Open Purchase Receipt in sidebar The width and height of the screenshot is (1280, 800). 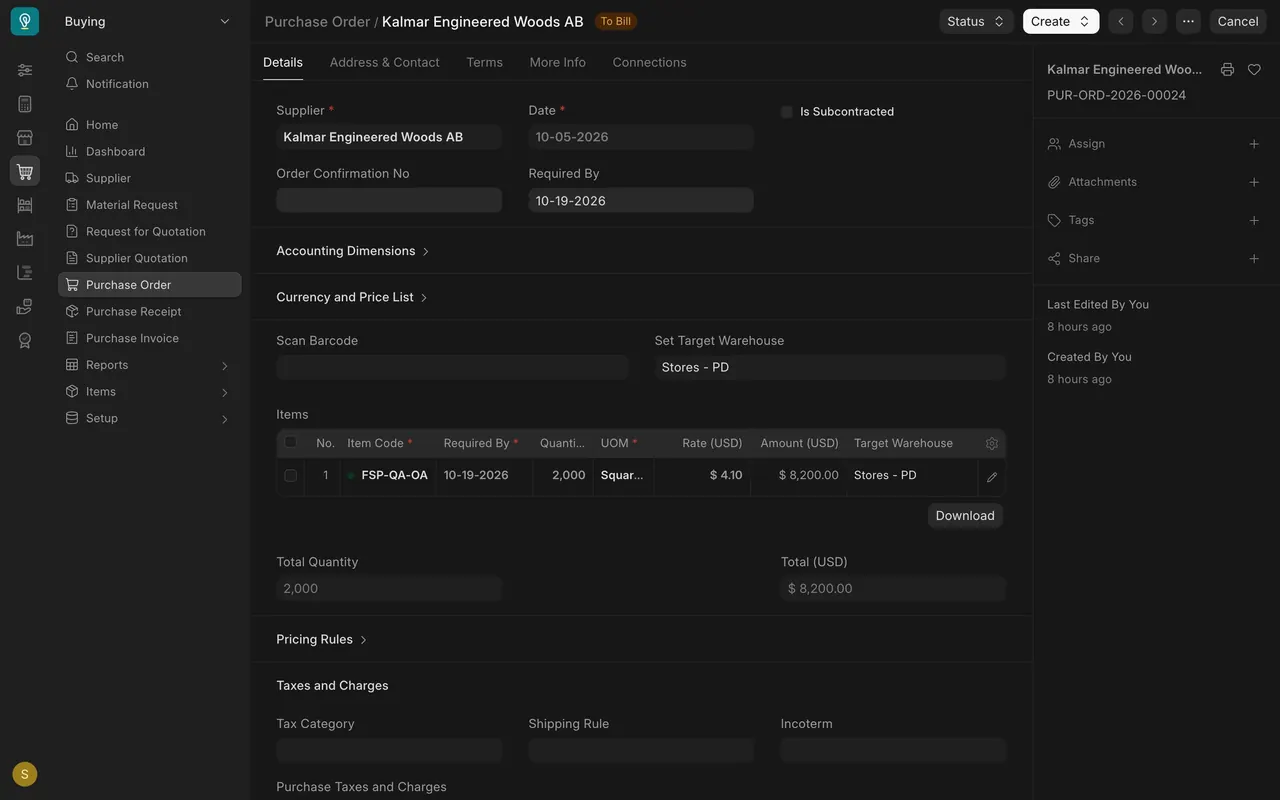(149, 312)
